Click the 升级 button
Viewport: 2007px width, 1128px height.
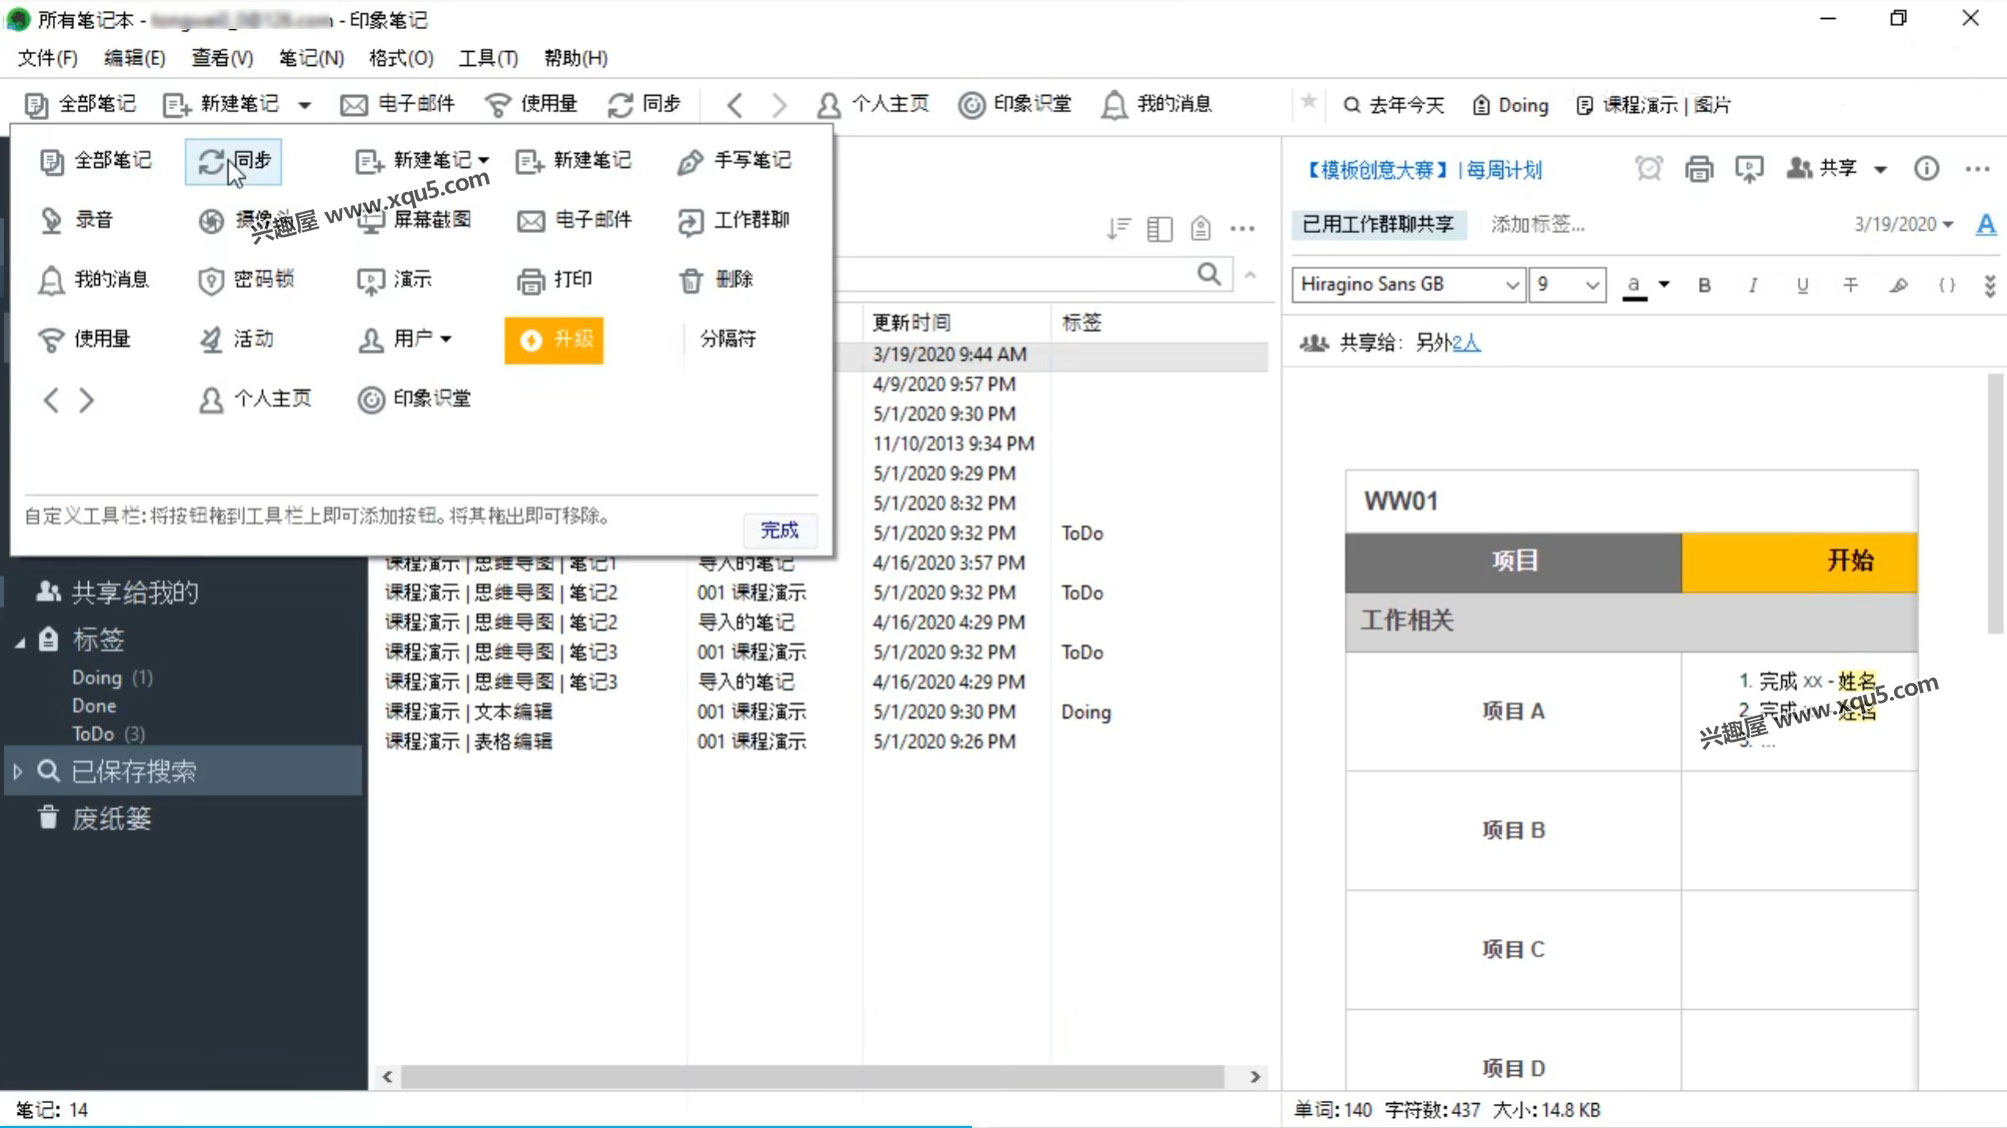554,339
